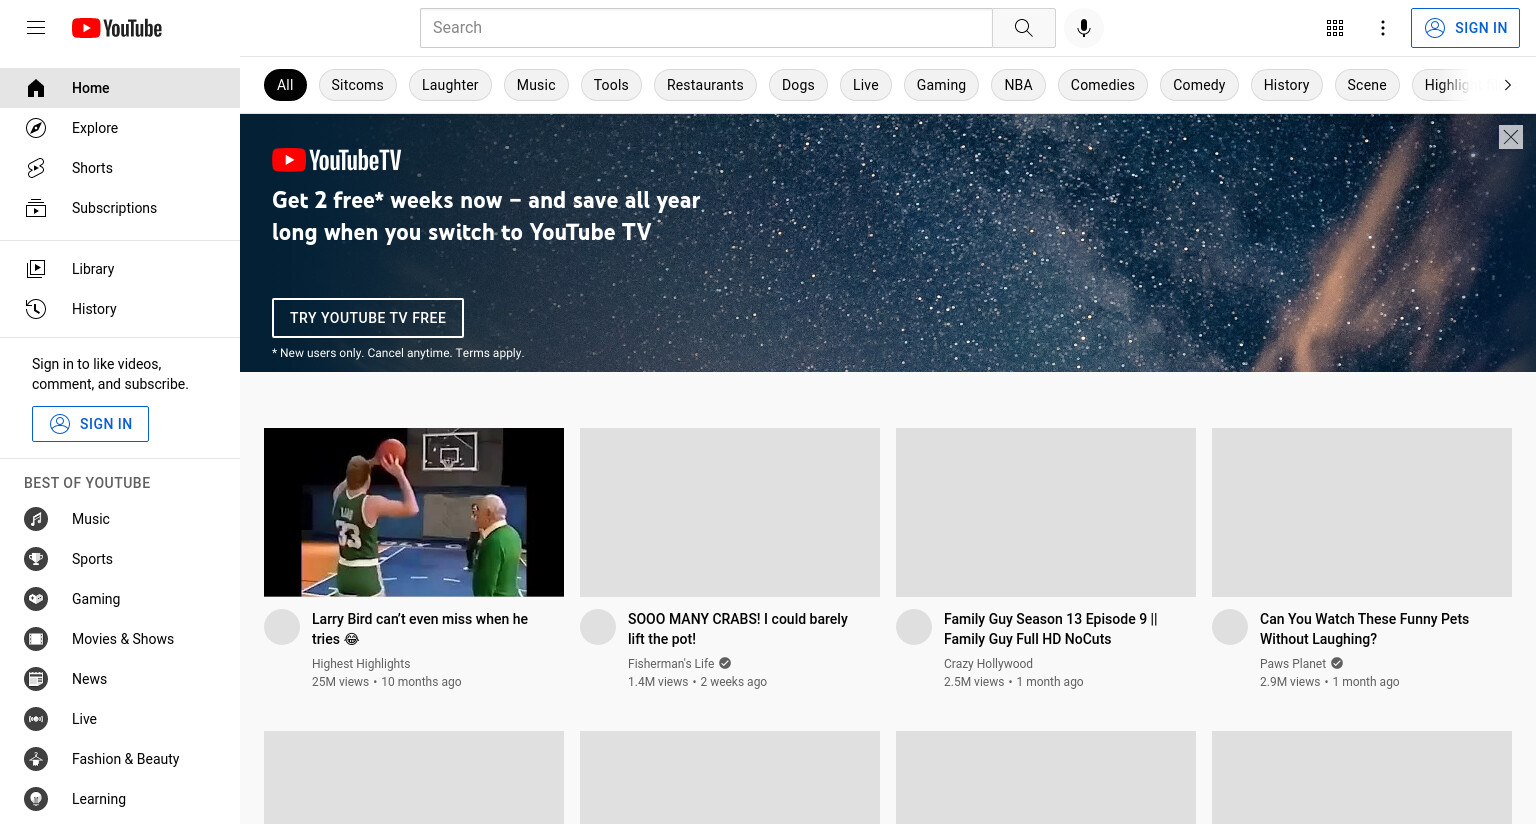Visit the Highest Highlights channel link
Viewport: 1536px width, 824px height.
[x=361, y=664]
